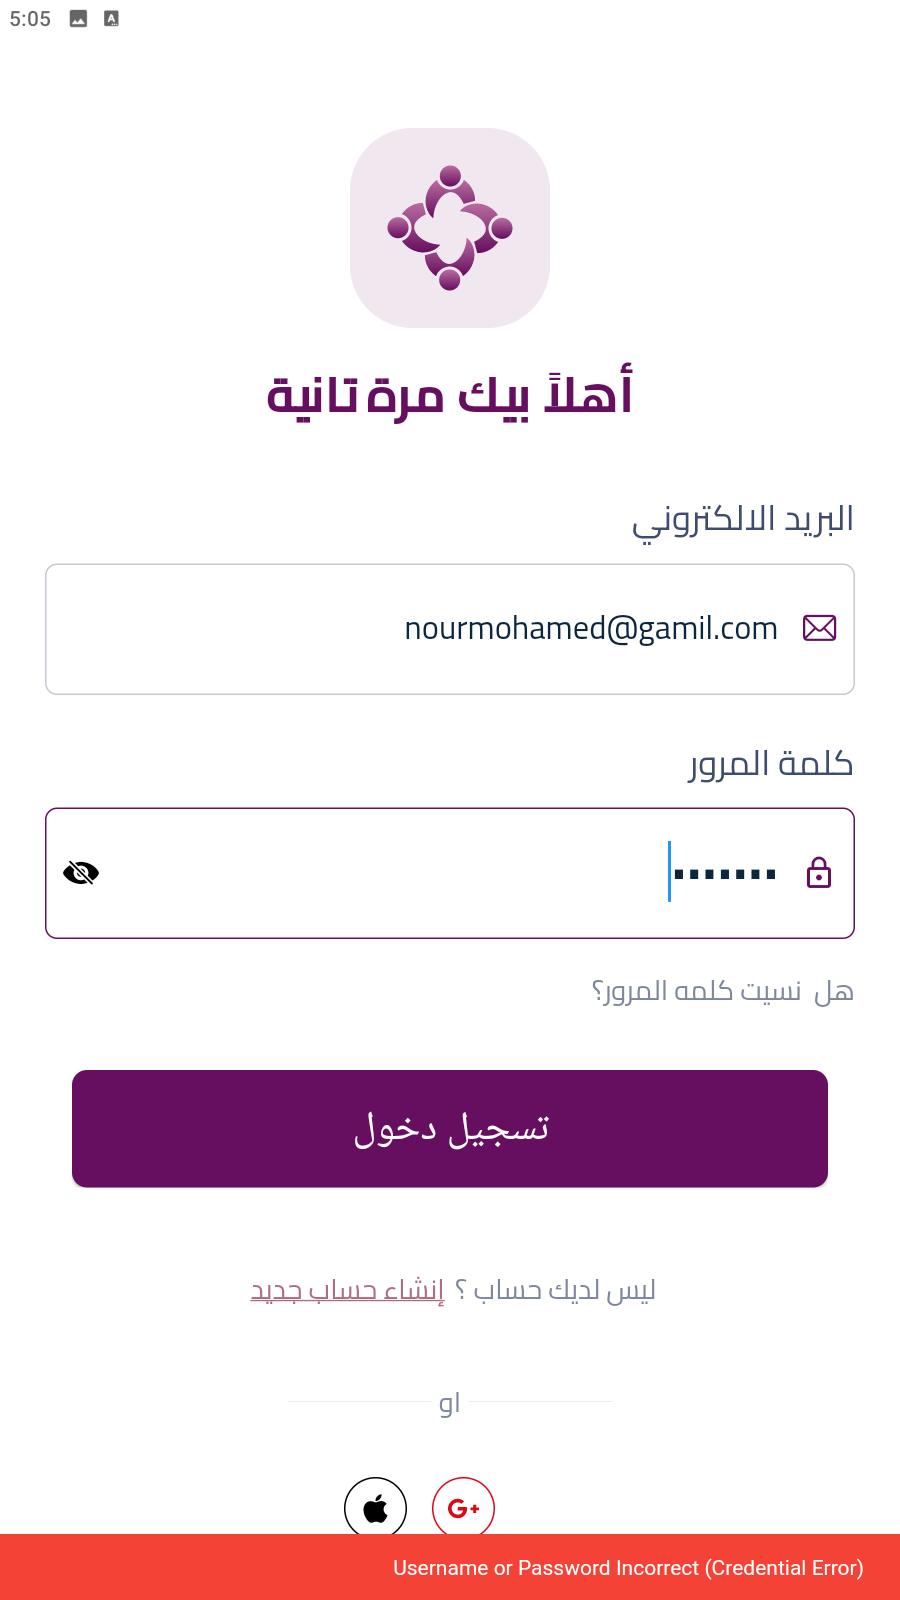Sign in with the Apple icon

click(375, 1506)
